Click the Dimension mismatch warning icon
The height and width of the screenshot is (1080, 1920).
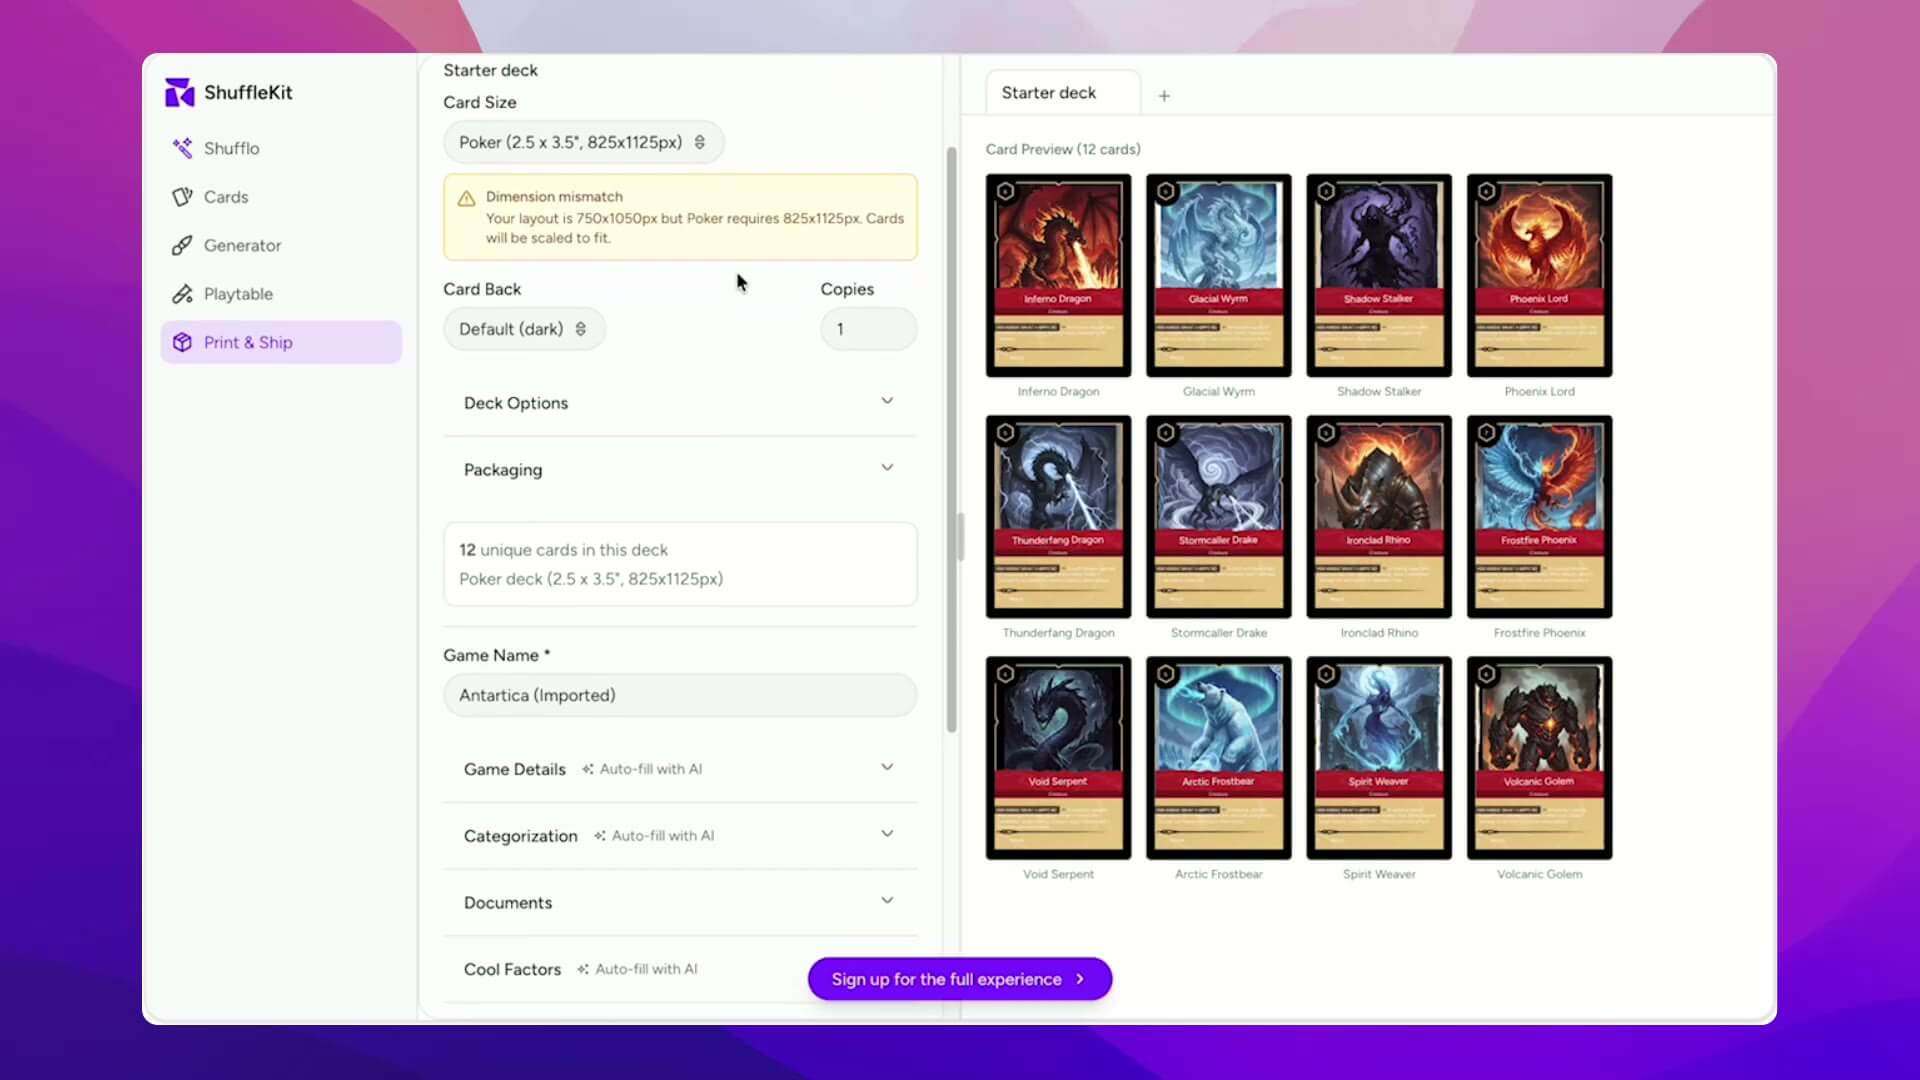click(x=466, y=198)
